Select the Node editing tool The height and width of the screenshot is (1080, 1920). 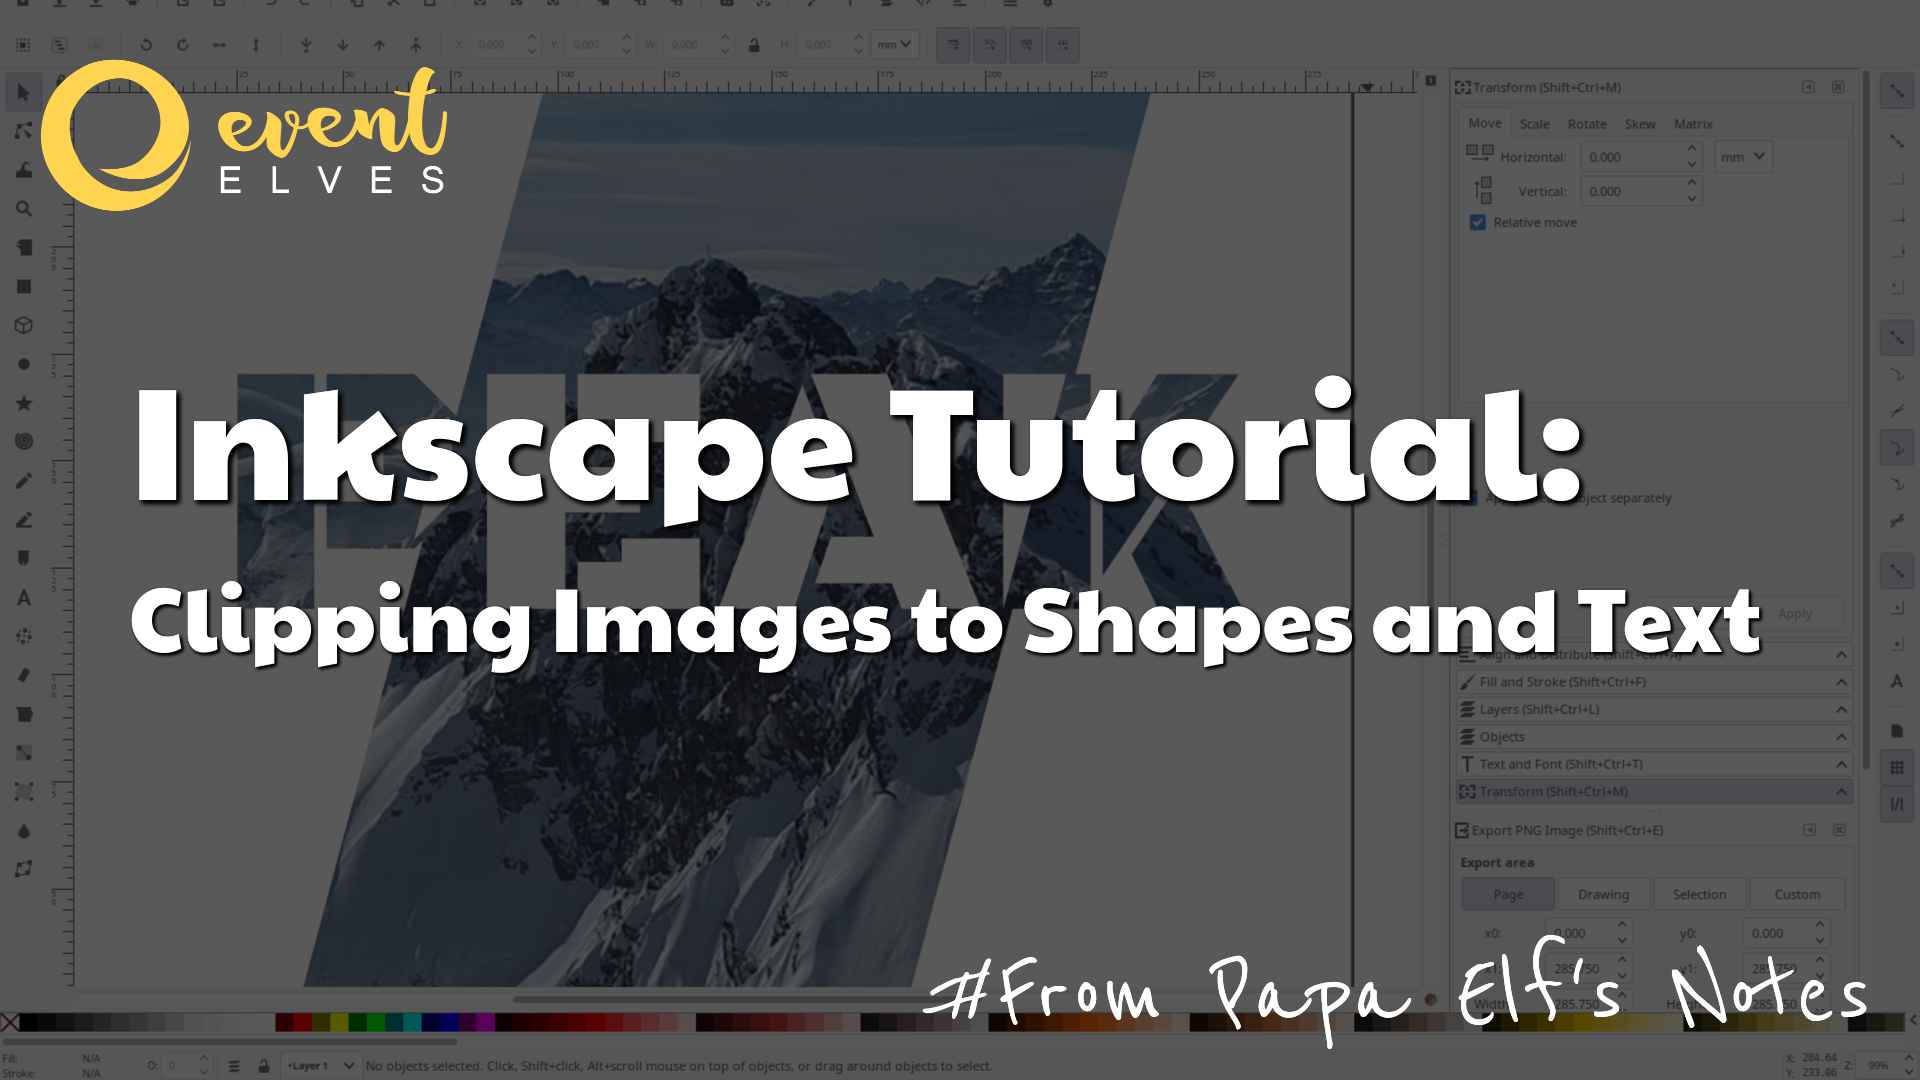pyautogui.click(x=24, y=131)
